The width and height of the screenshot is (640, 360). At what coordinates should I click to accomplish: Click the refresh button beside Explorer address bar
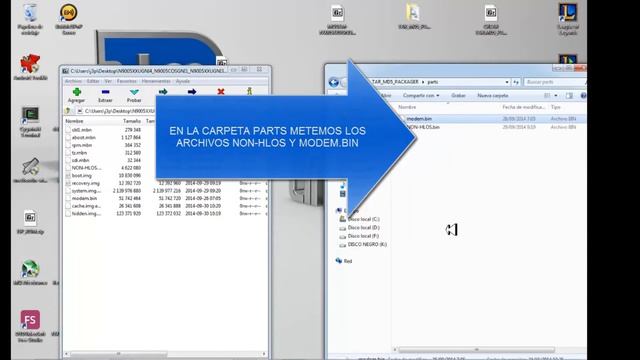[516, 82]
